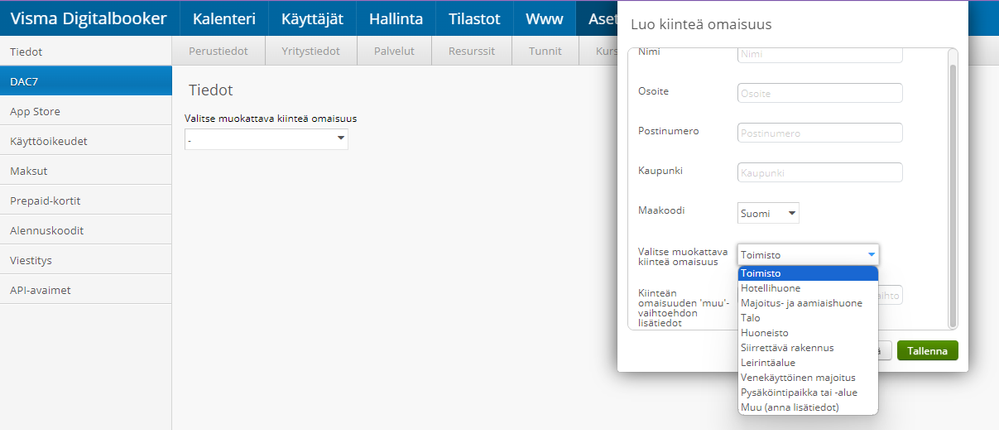Click the Nimi input field
Viewport: 999px width, 430px height.
[820, 54]
